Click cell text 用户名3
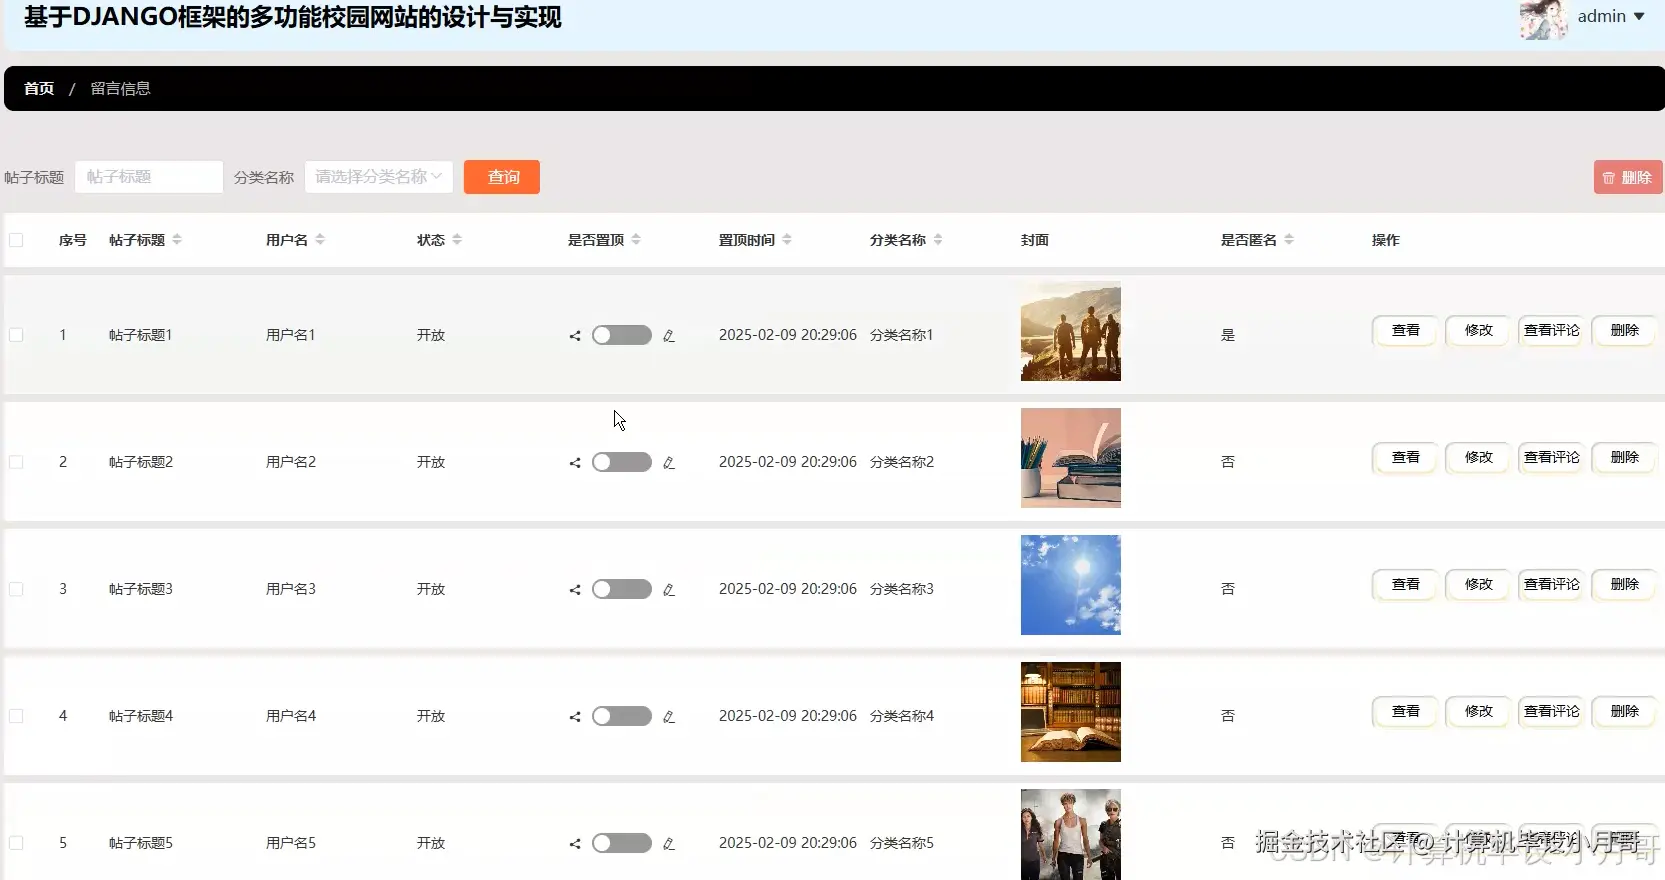 click(291, 589)
